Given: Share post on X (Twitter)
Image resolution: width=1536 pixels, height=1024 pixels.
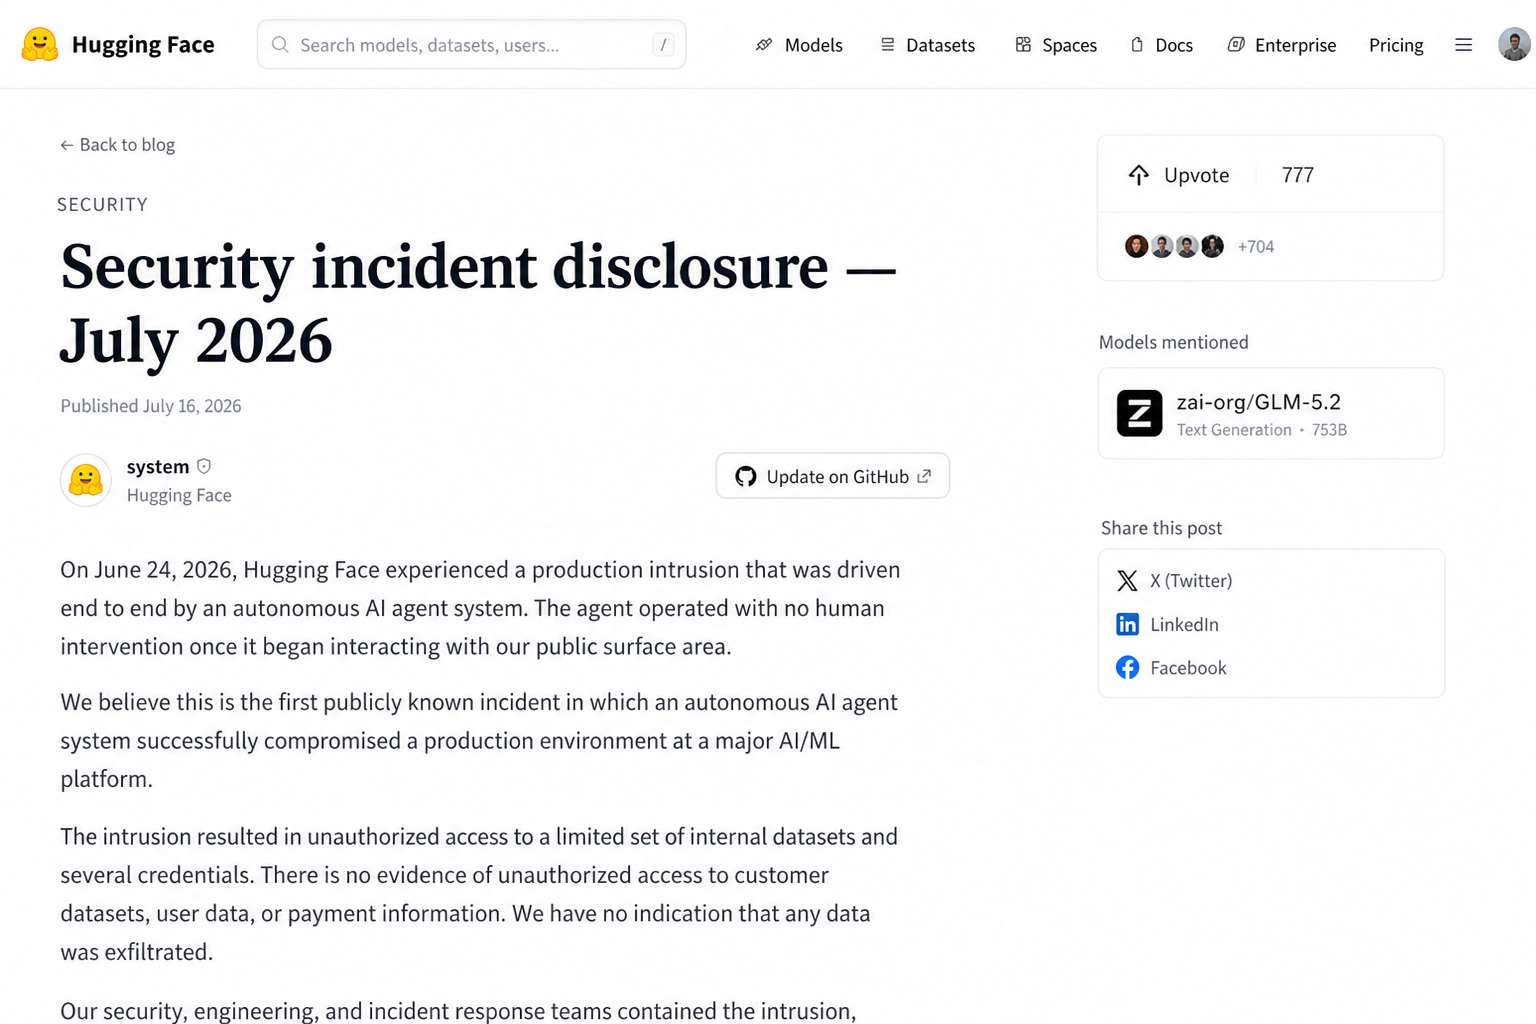Looking at the screenshot, I should point(1174,581).
